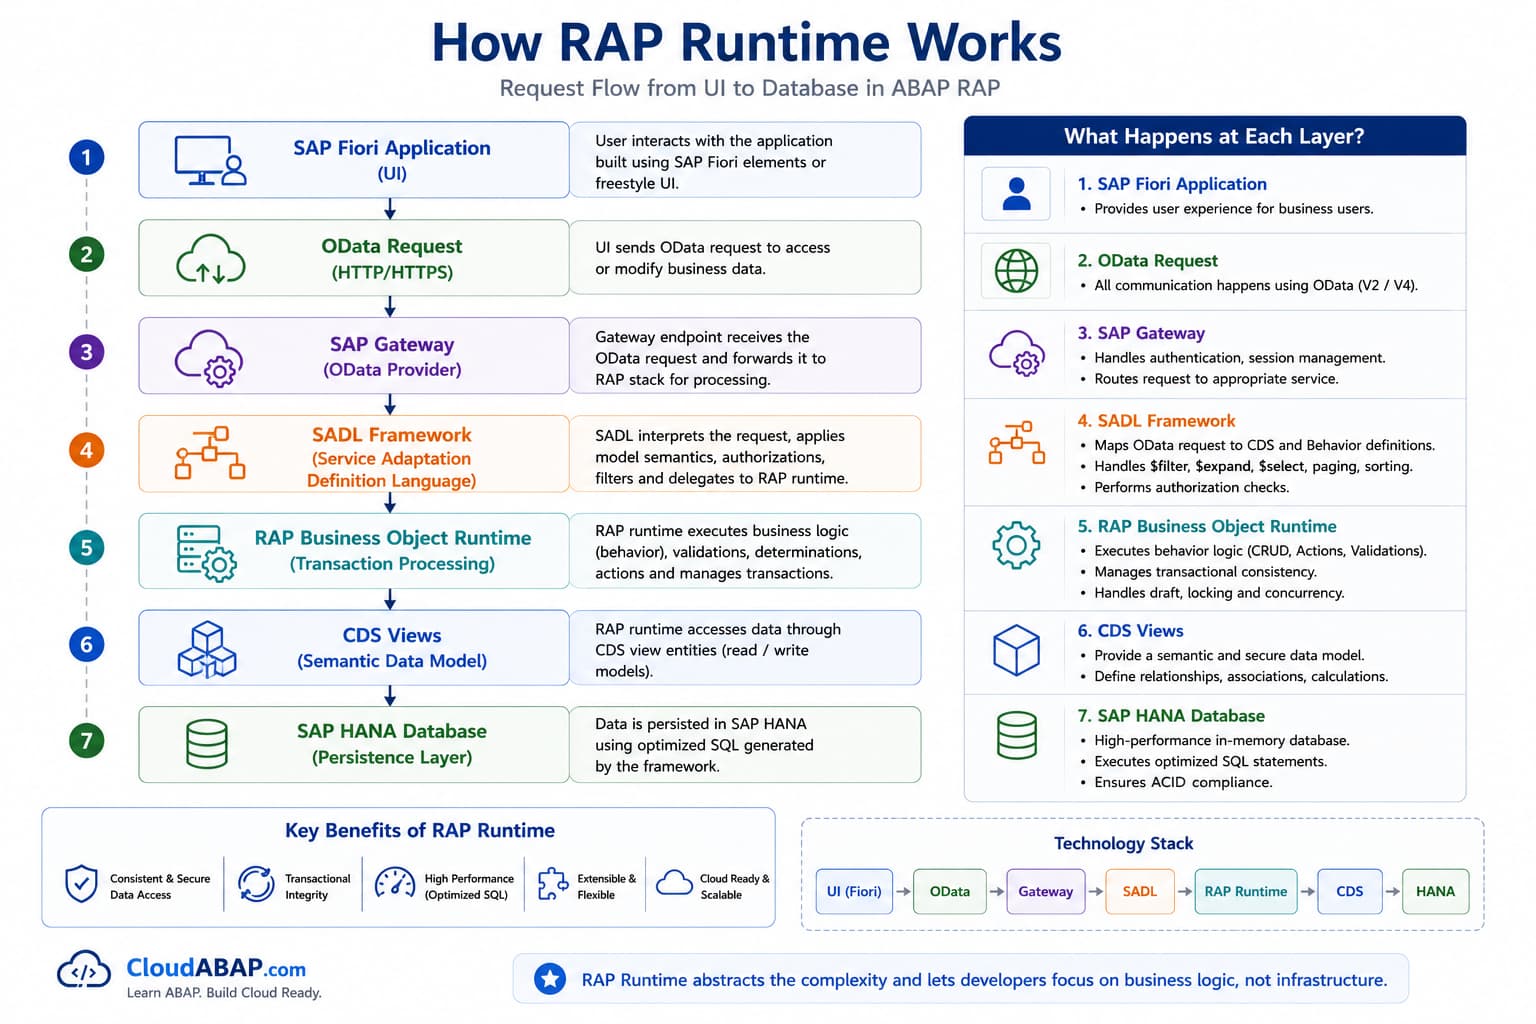
Task: Click the 'What Happens at Each Layer?' header
Action: (x=1214, y=136)
